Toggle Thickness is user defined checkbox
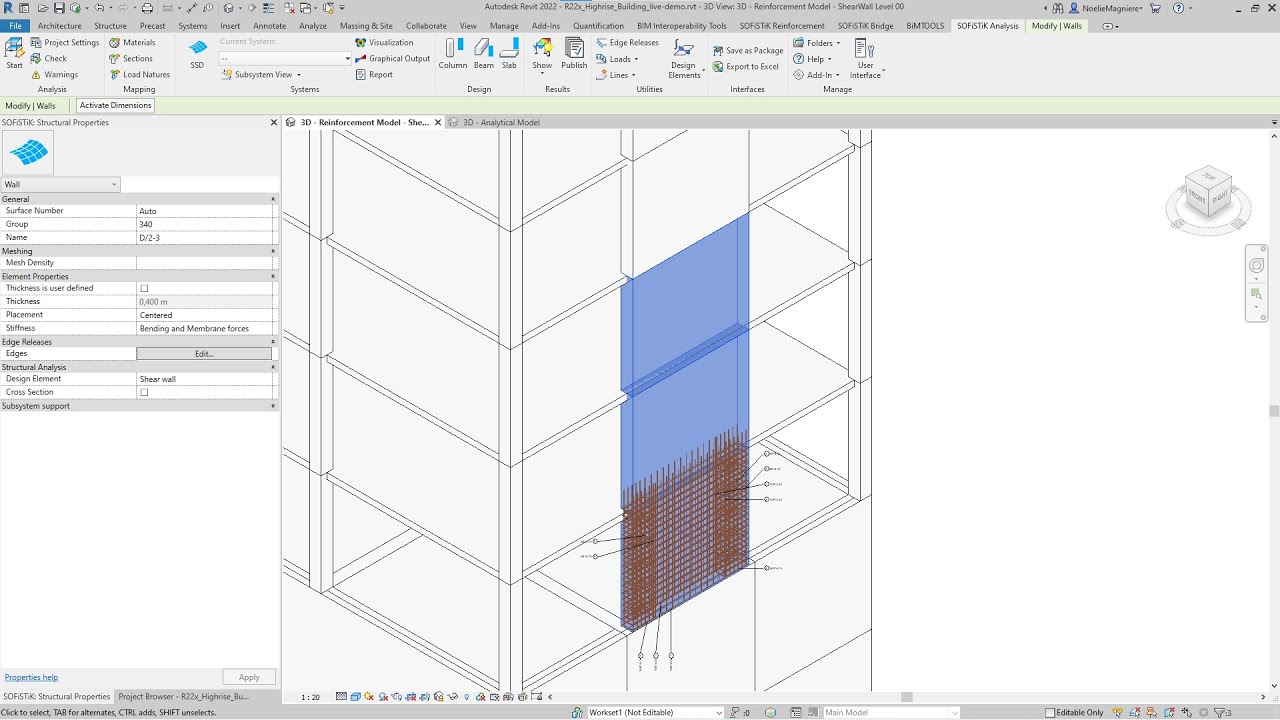1280x720 pixels. click(x=144, y=289)
